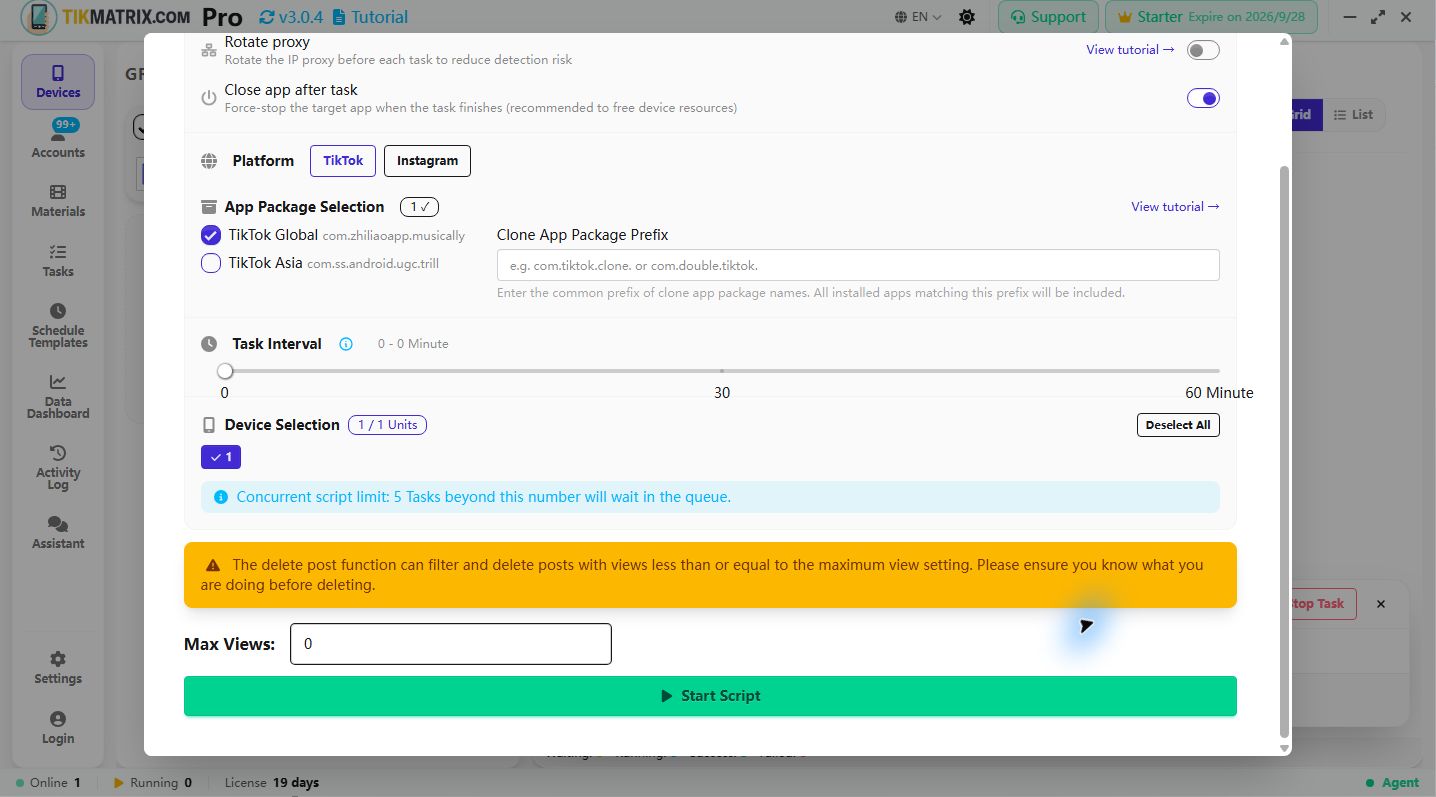This screenshot has height=797, width=1436.
Task: Open the Tutorial link in the header
Action: pyautogui.click(x=370, y=17)
